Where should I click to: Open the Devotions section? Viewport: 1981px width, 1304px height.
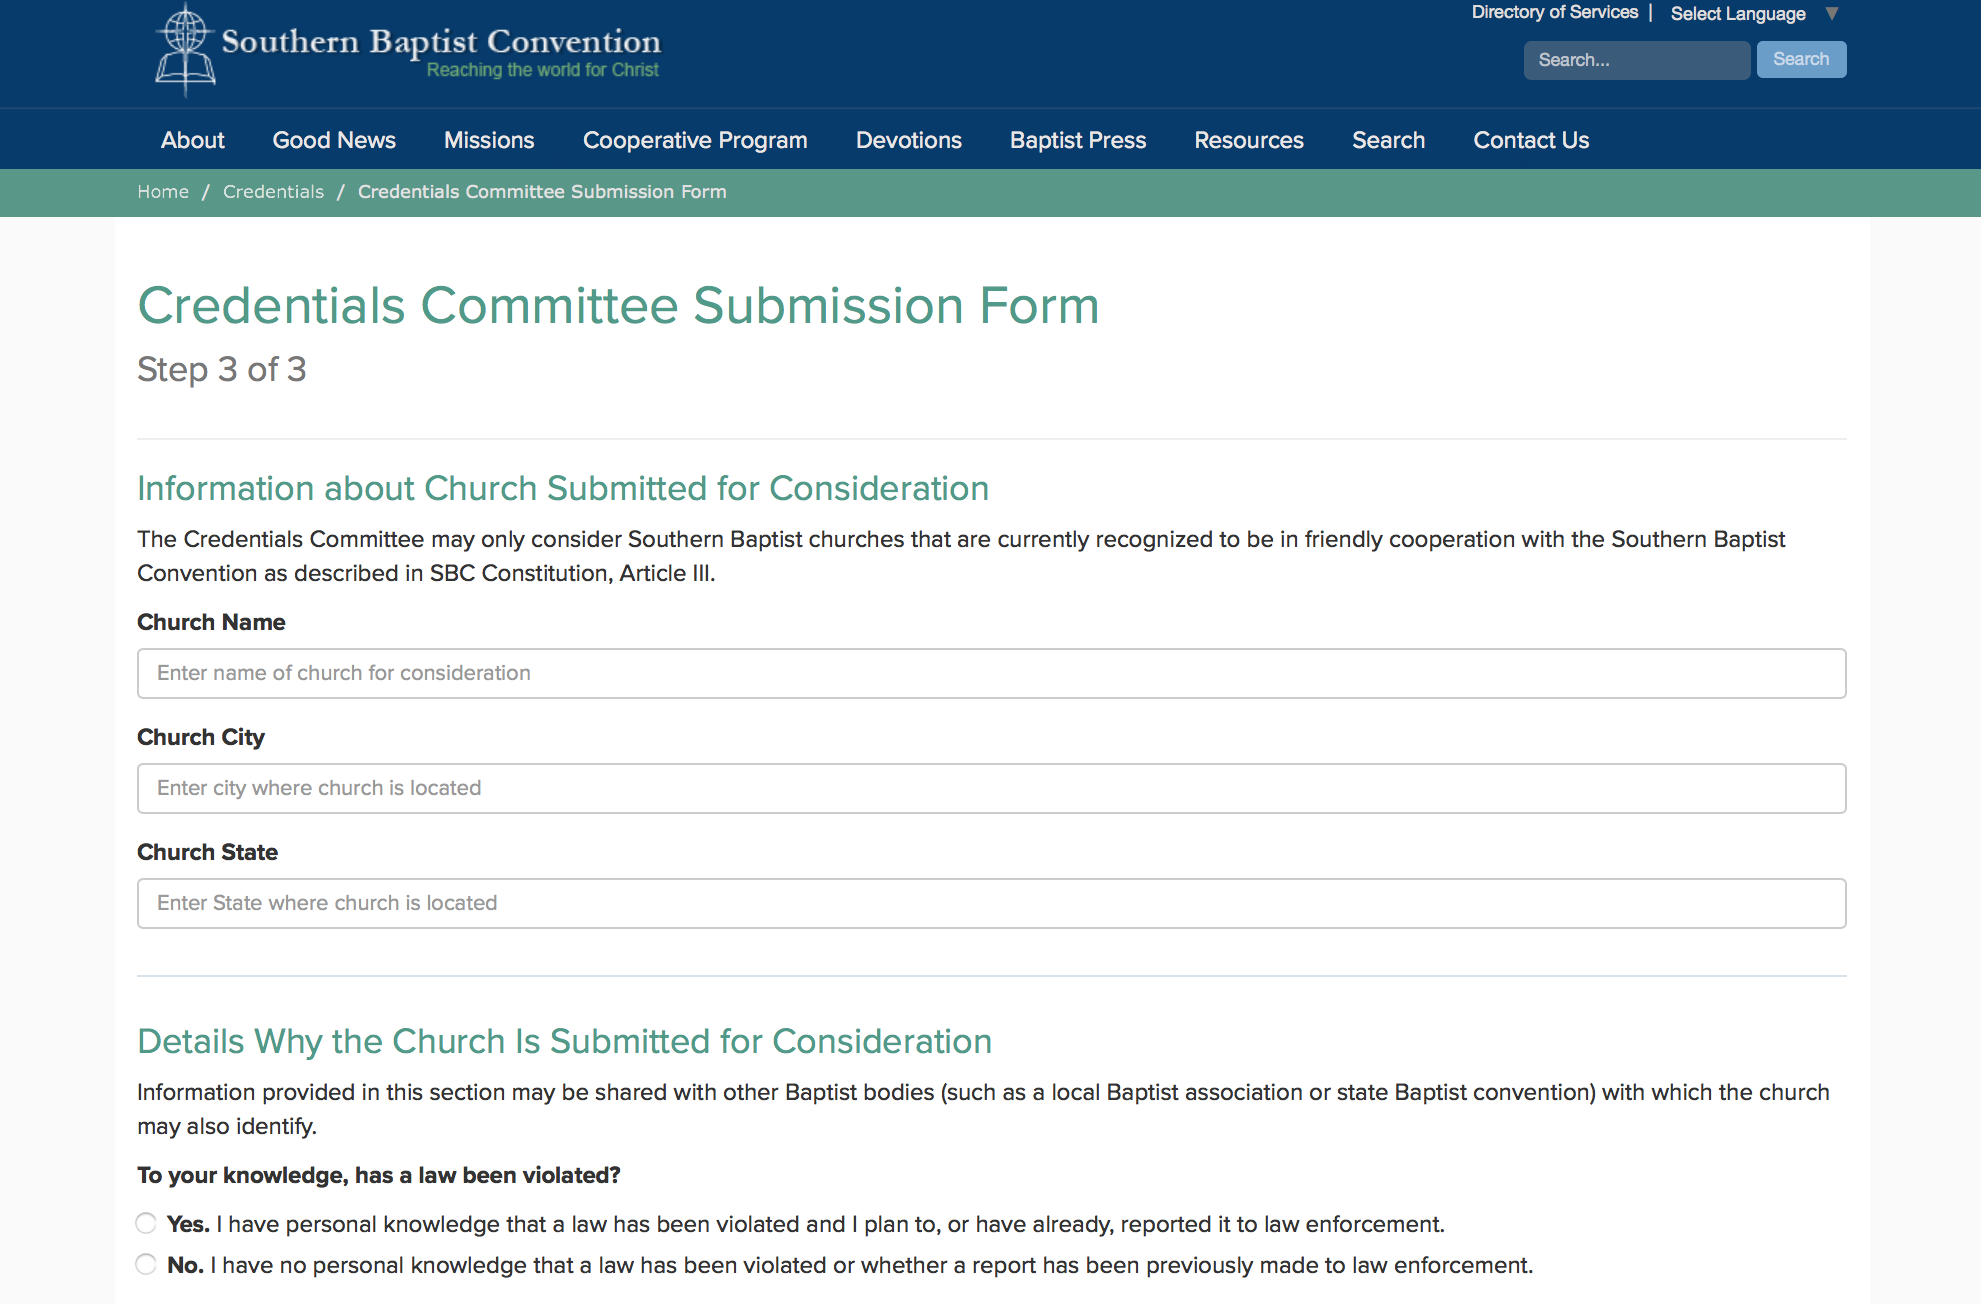tap(908, 140)
